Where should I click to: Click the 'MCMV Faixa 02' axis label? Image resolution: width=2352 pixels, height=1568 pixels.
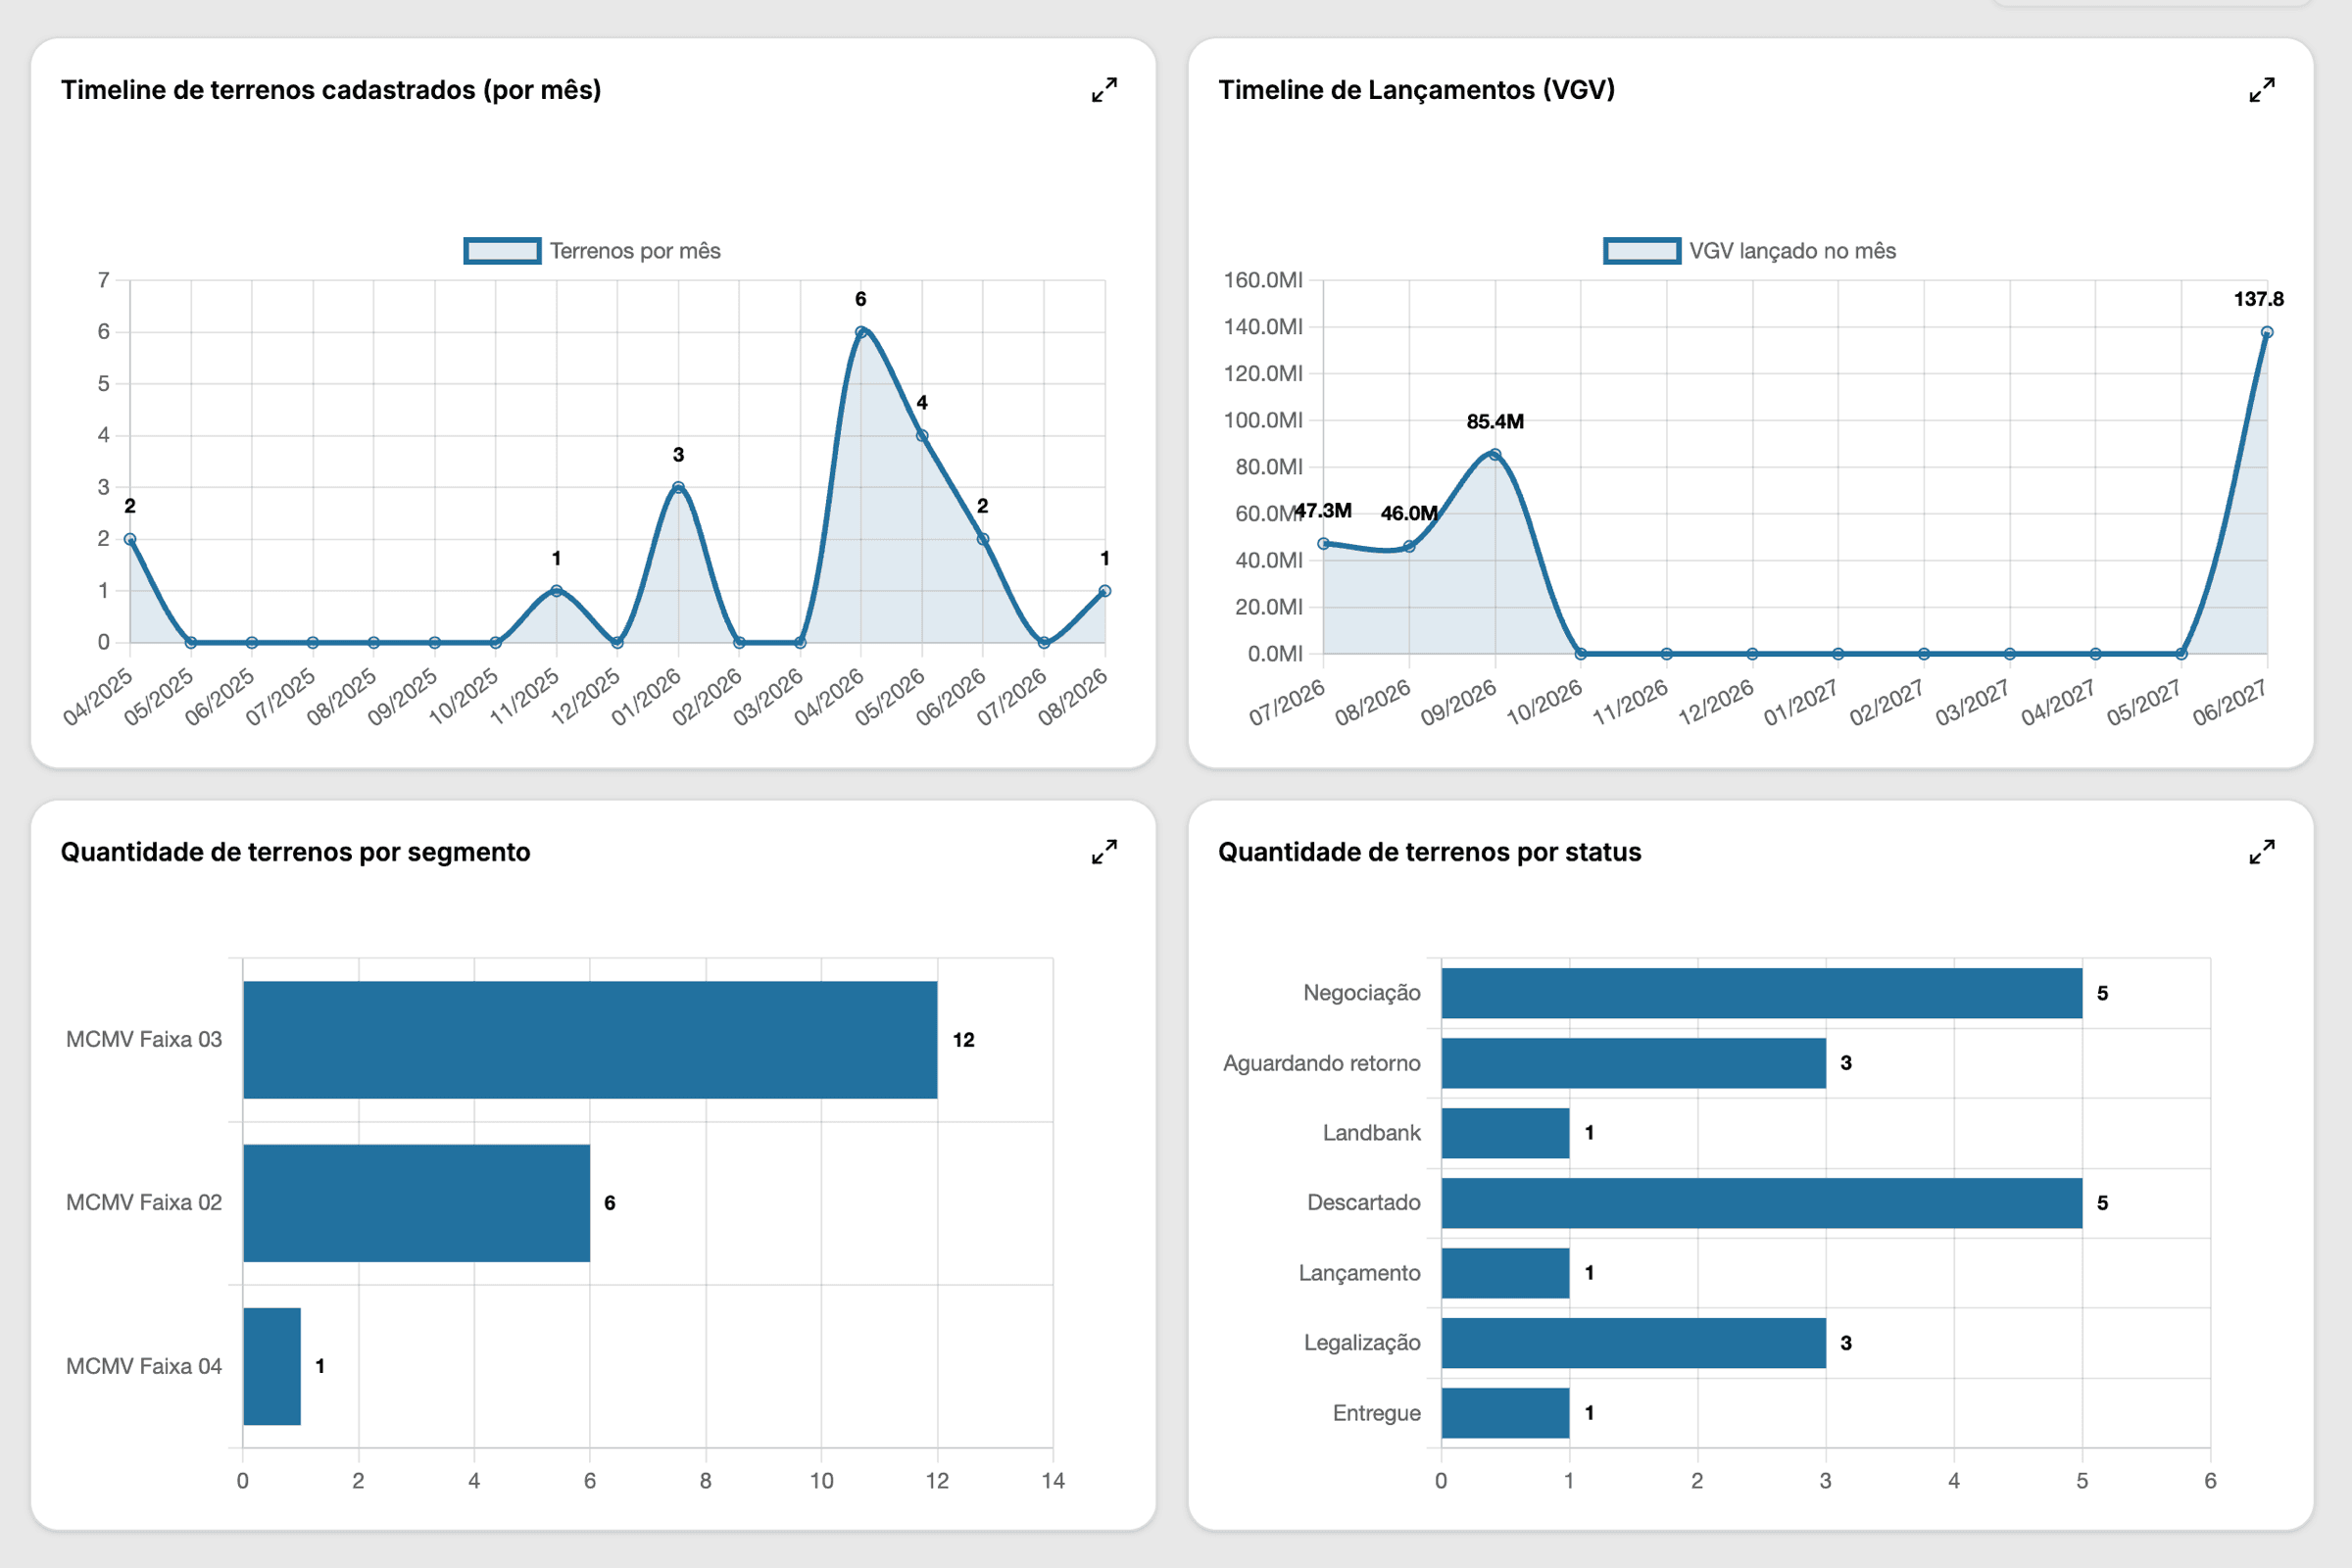(144, 1203)
